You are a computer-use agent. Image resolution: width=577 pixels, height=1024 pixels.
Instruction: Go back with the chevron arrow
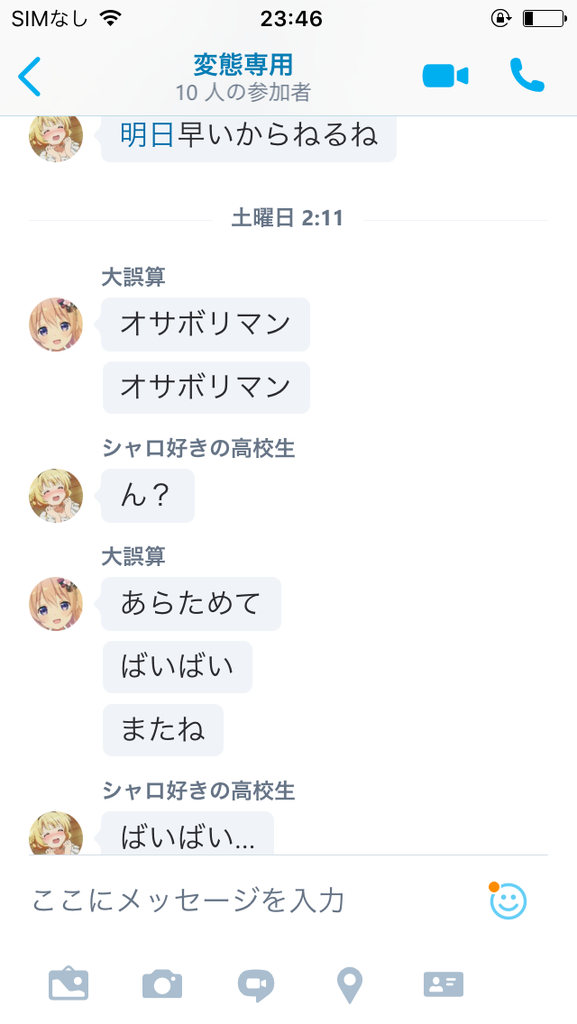[x=29, y=76]
